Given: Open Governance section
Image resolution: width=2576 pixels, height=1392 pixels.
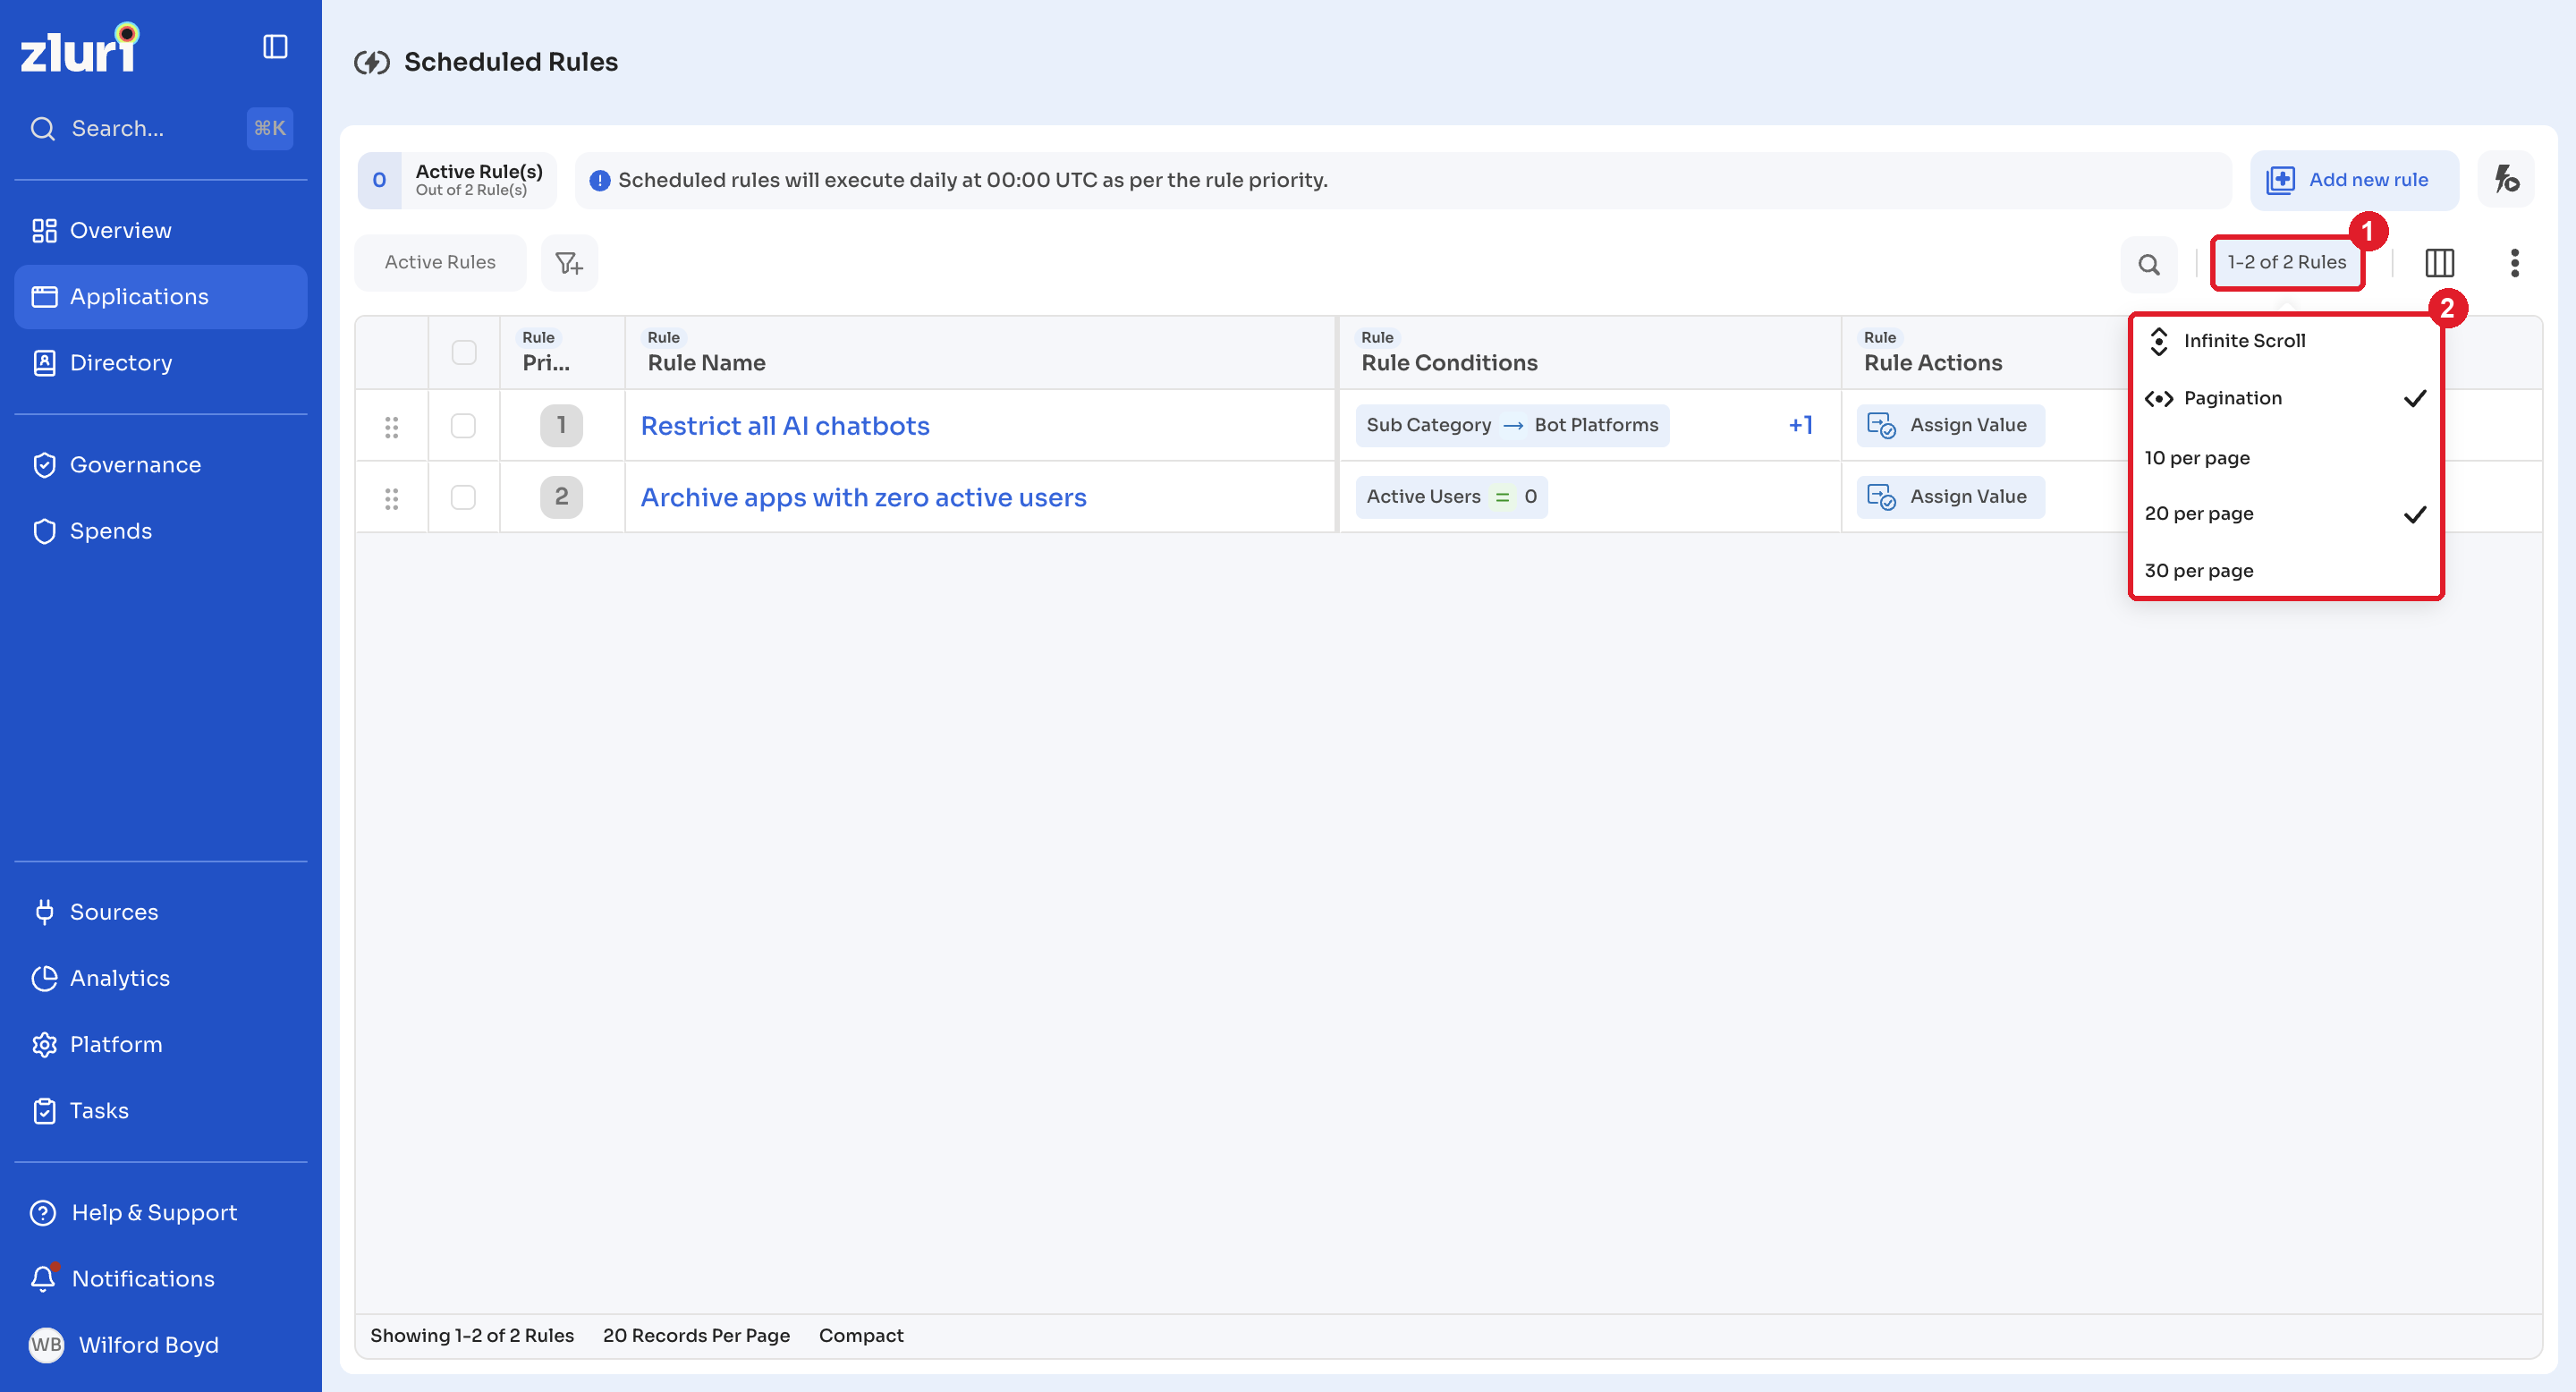Looking at the screenshot, I should pos(160,465).
